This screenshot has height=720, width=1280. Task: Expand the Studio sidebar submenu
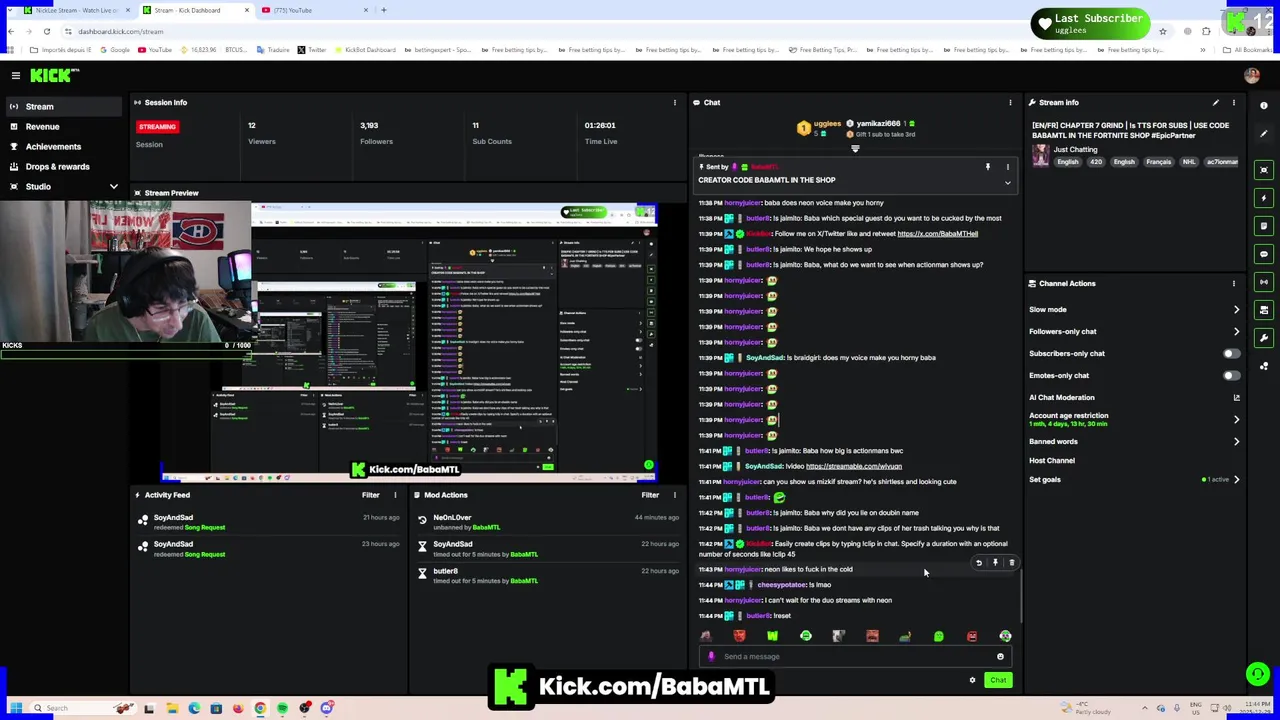113,186
